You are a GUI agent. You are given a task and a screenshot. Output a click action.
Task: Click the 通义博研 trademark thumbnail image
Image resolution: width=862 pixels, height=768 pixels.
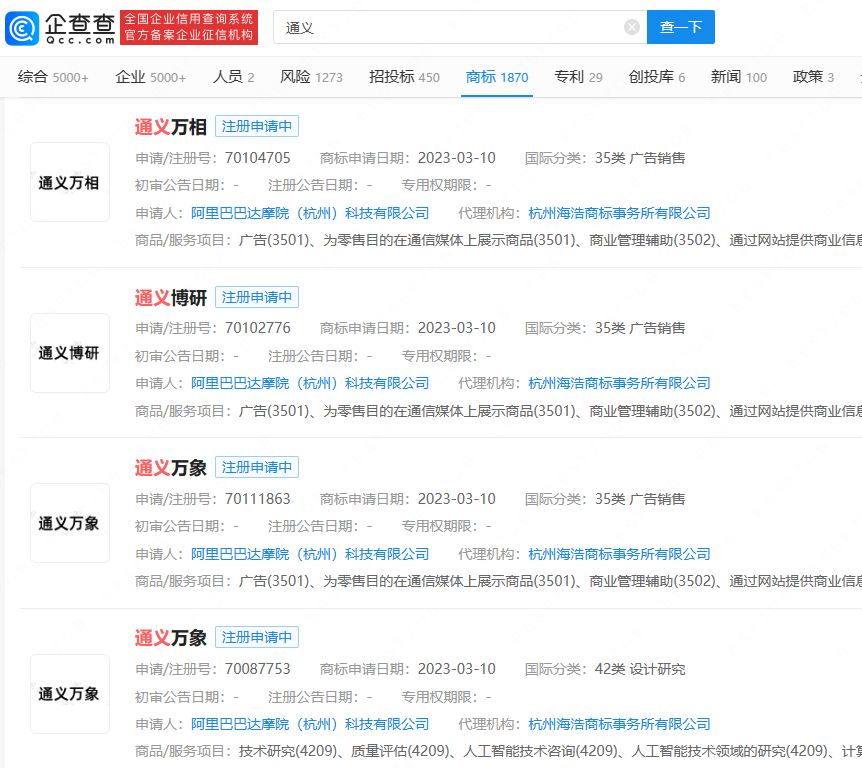pos(70,353)
